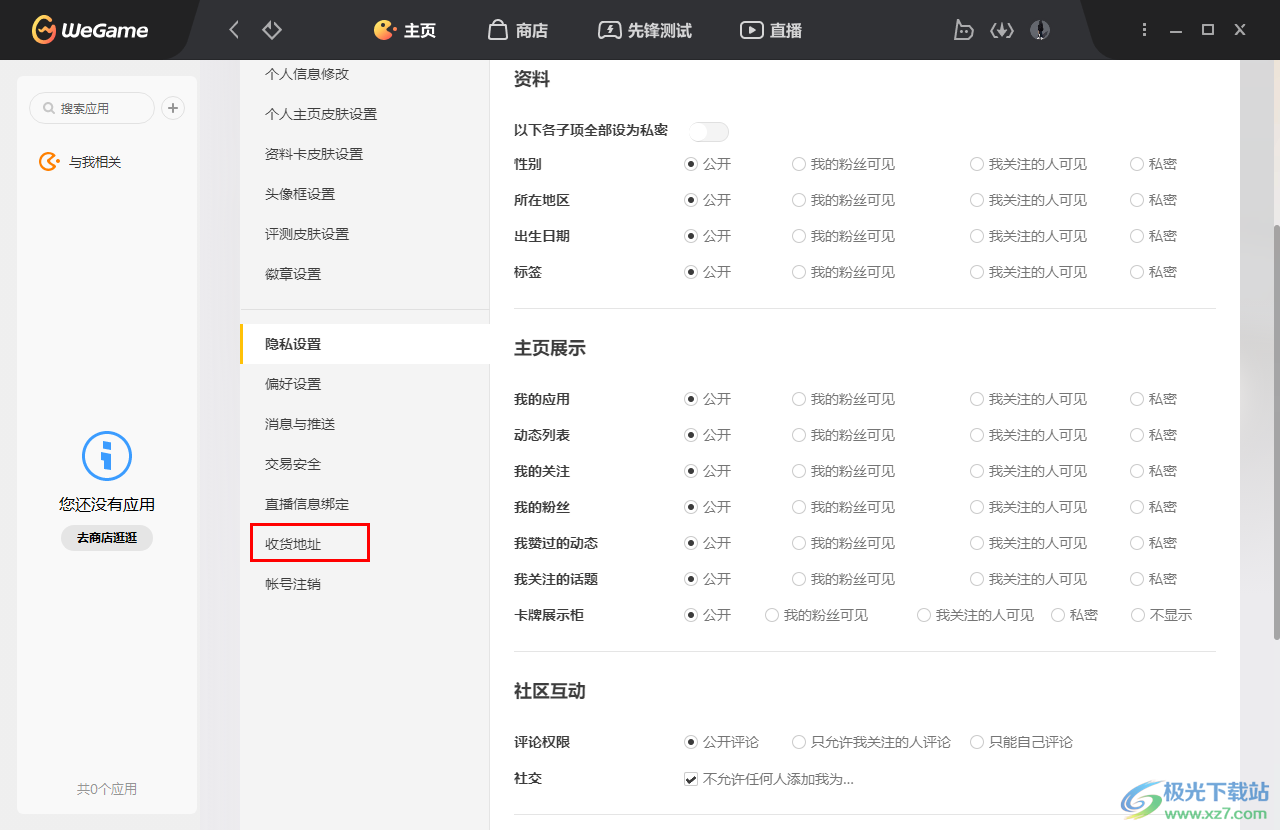The image size is (1280, 830).
Task: Open the three-dot more menu
Action: pyautogui.click(x=1145, y=30)
